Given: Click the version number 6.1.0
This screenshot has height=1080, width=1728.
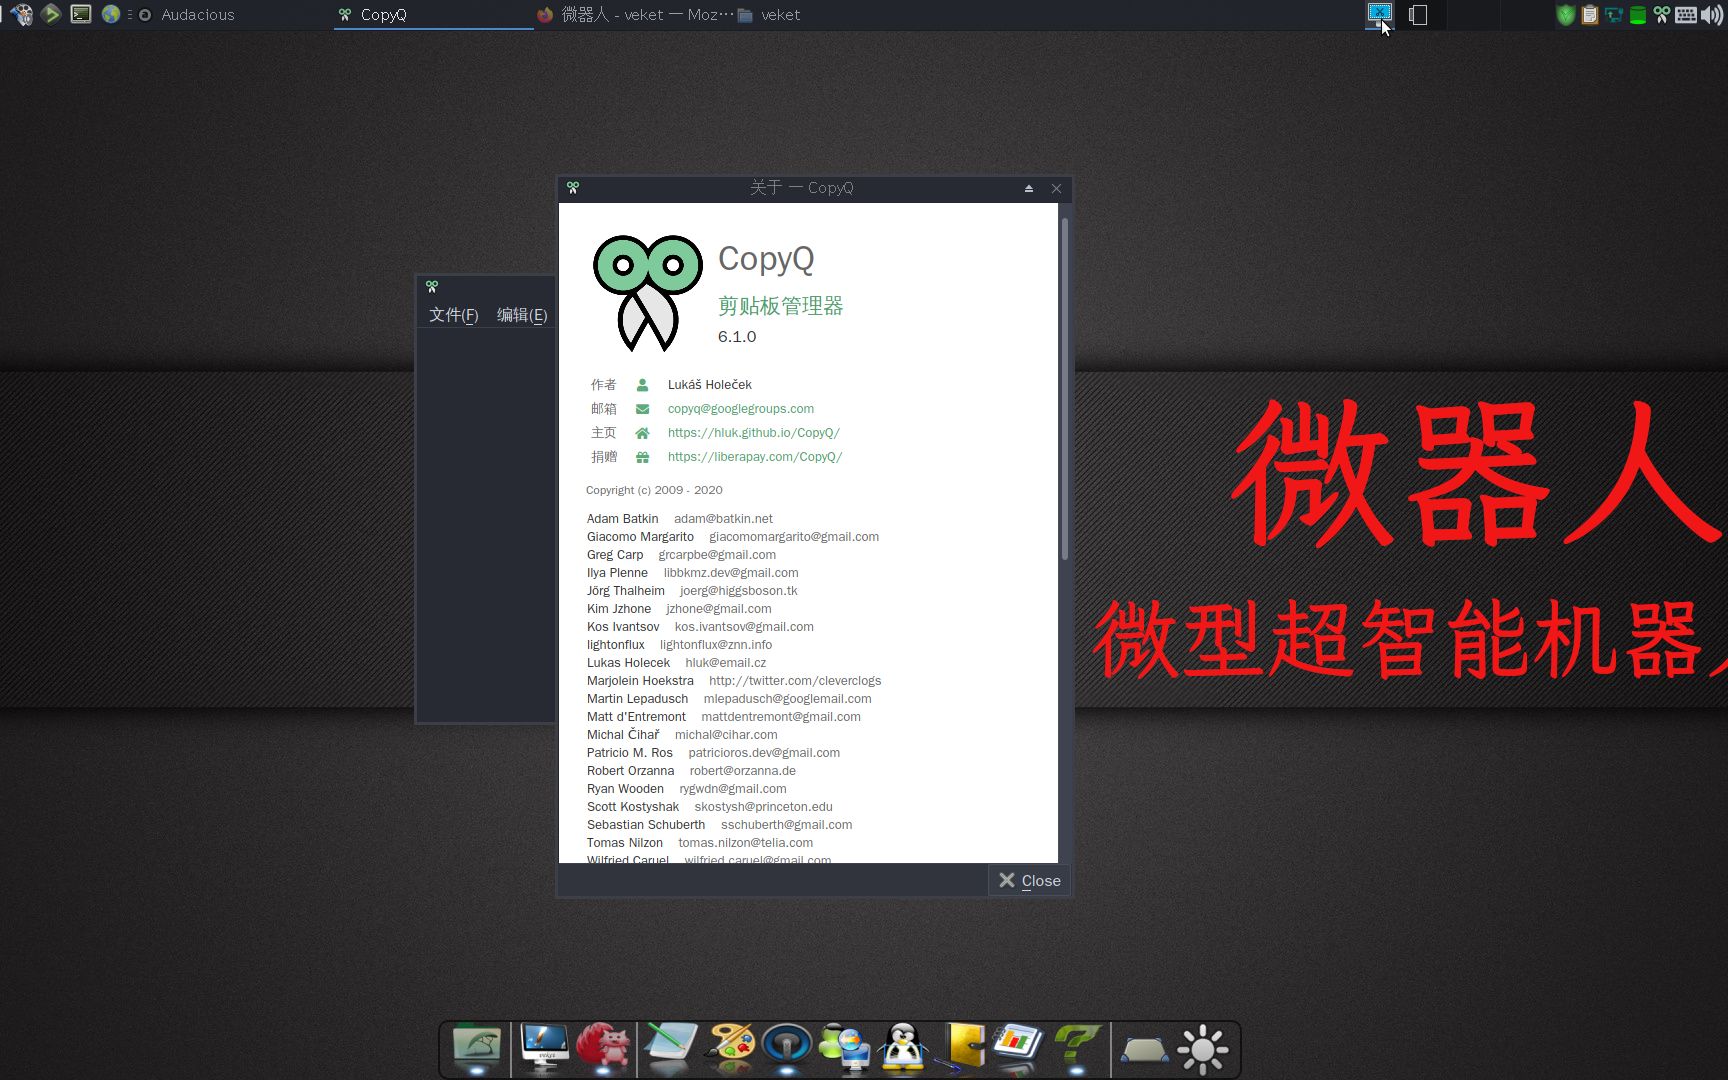Looking at the screenshot, I should tap(737, 337).
